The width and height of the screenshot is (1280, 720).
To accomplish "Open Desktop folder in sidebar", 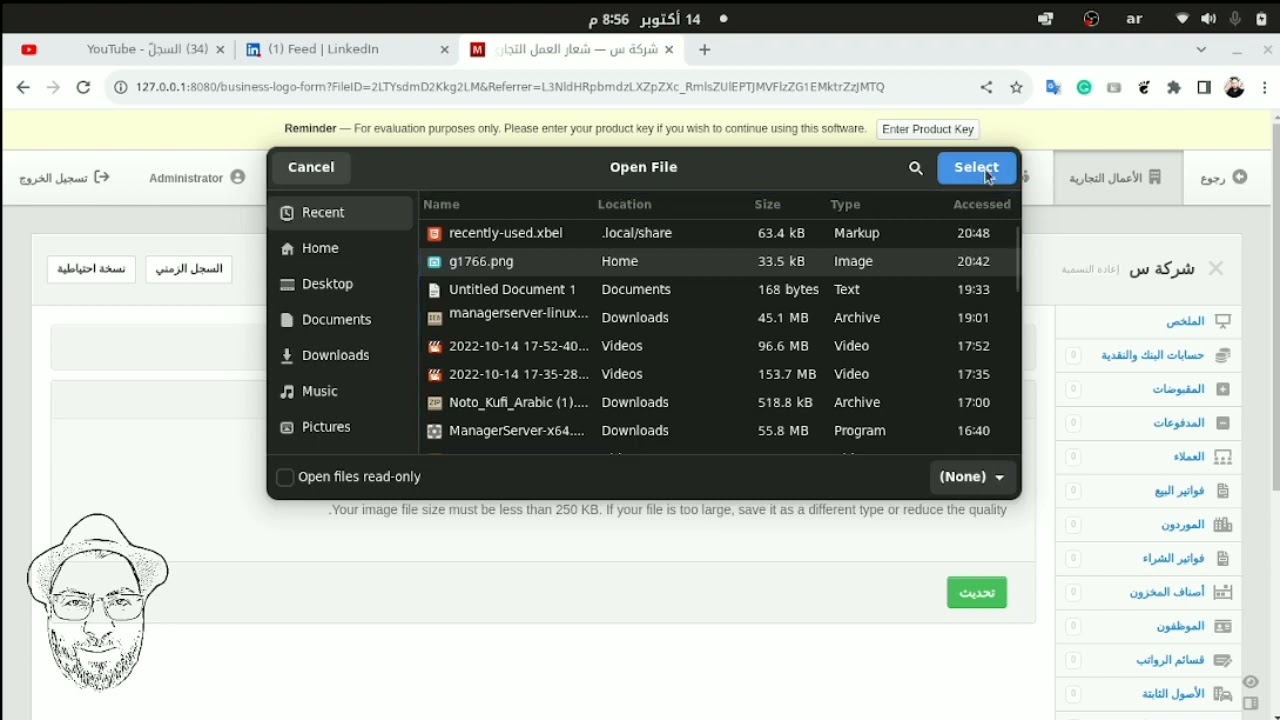I will (341, 284).
